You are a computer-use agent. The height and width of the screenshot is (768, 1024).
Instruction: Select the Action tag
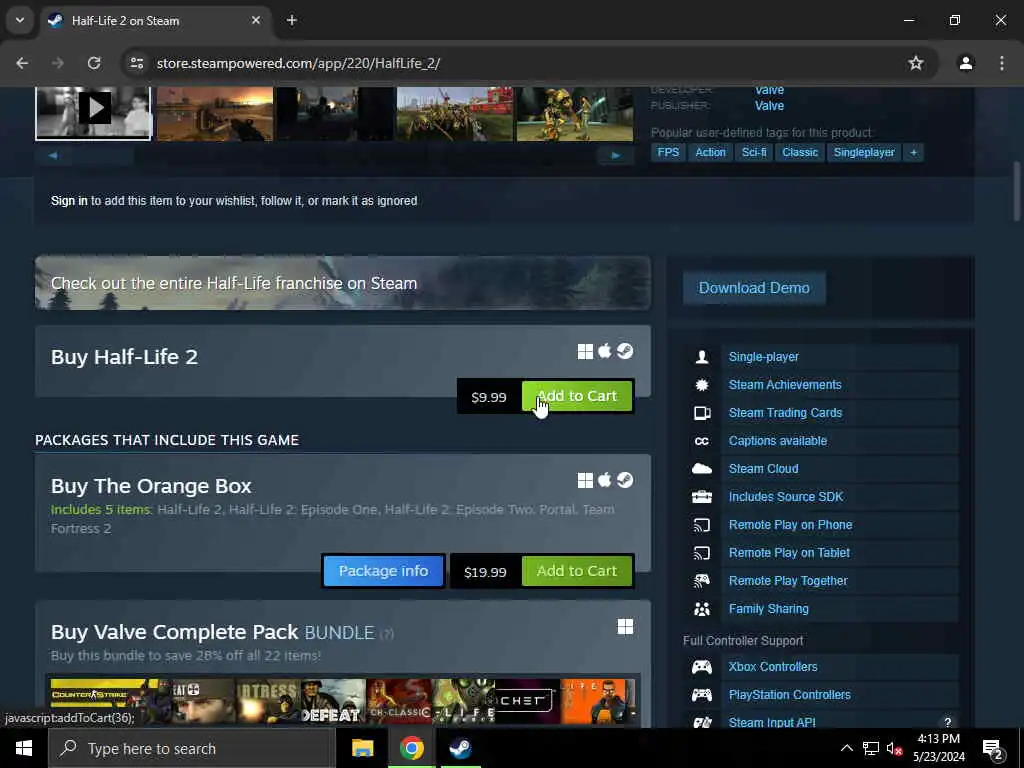(x=711, y=152)
